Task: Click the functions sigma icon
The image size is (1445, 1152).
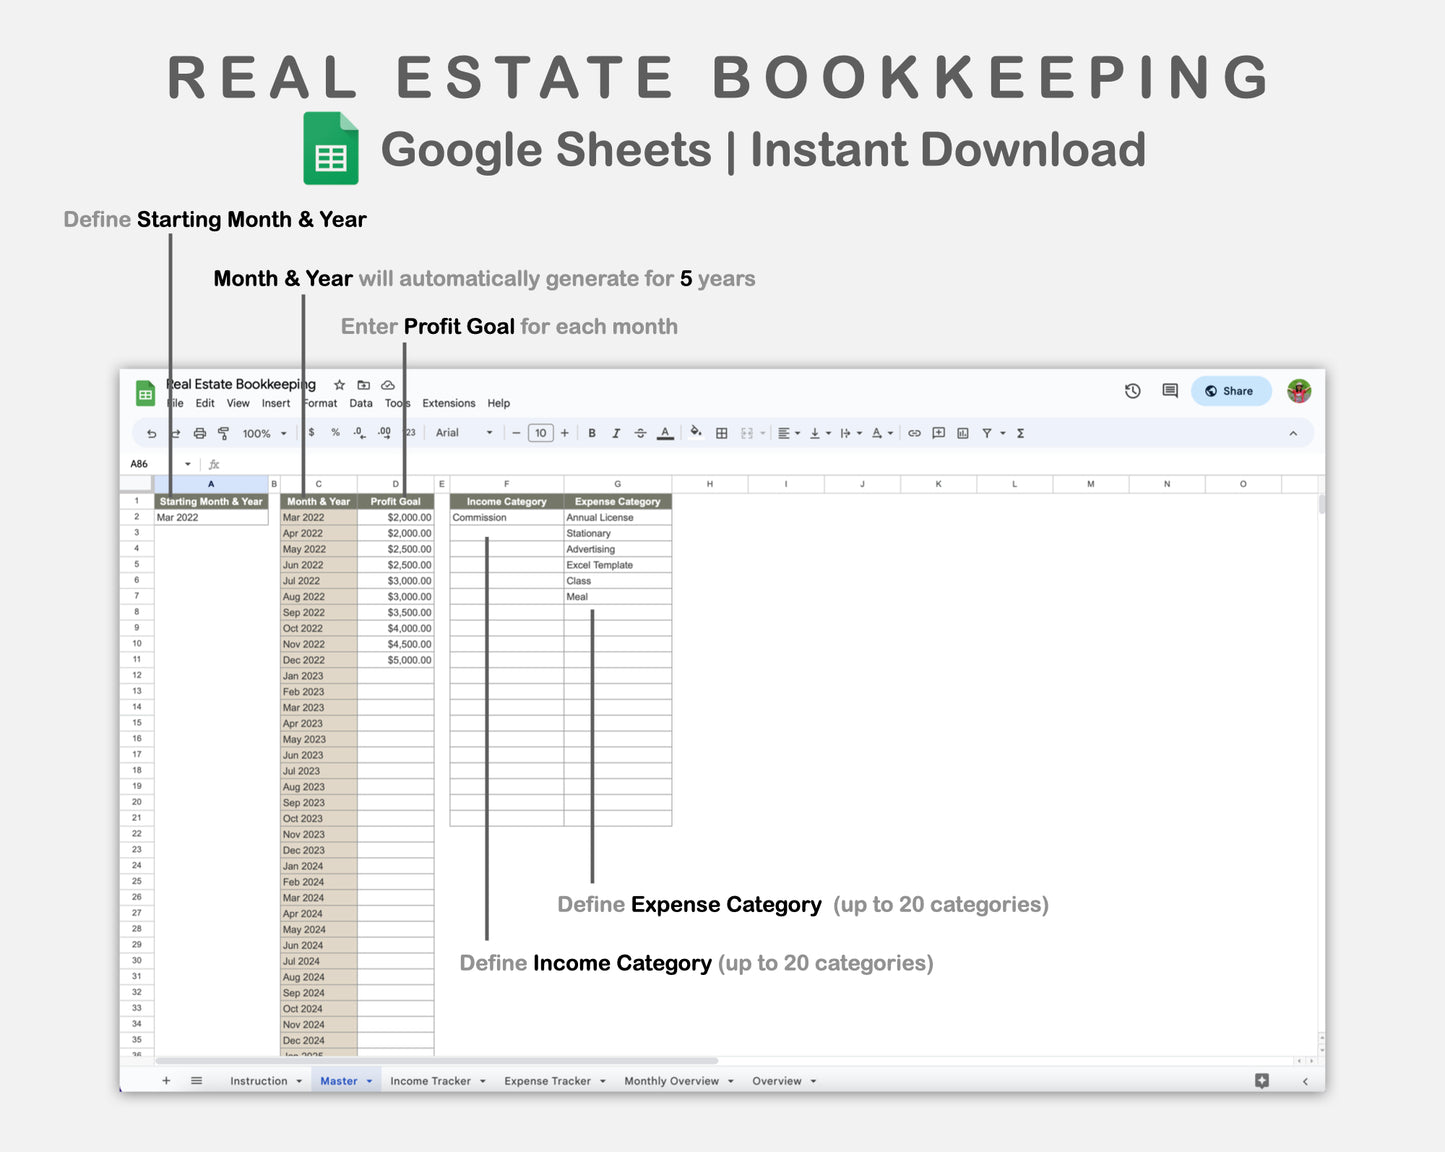Action: click(x=1019, y=432)
